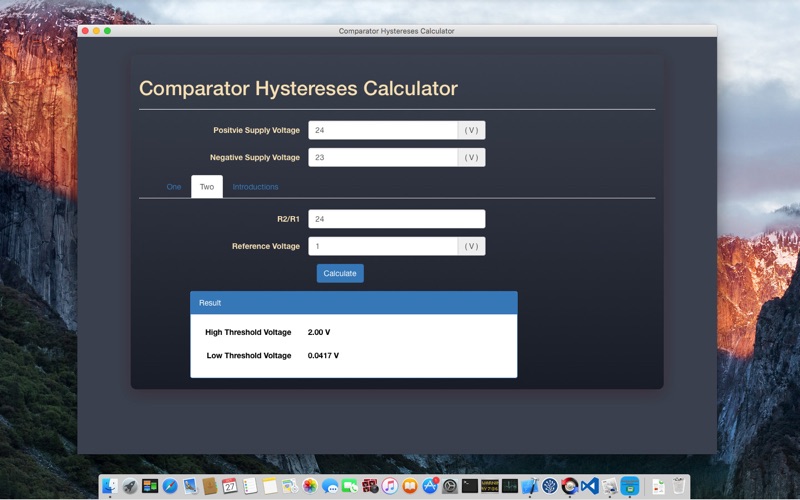The image size is (800, 500).
Task: Open the documents stack in dock
Action: (x=658, y=486)
